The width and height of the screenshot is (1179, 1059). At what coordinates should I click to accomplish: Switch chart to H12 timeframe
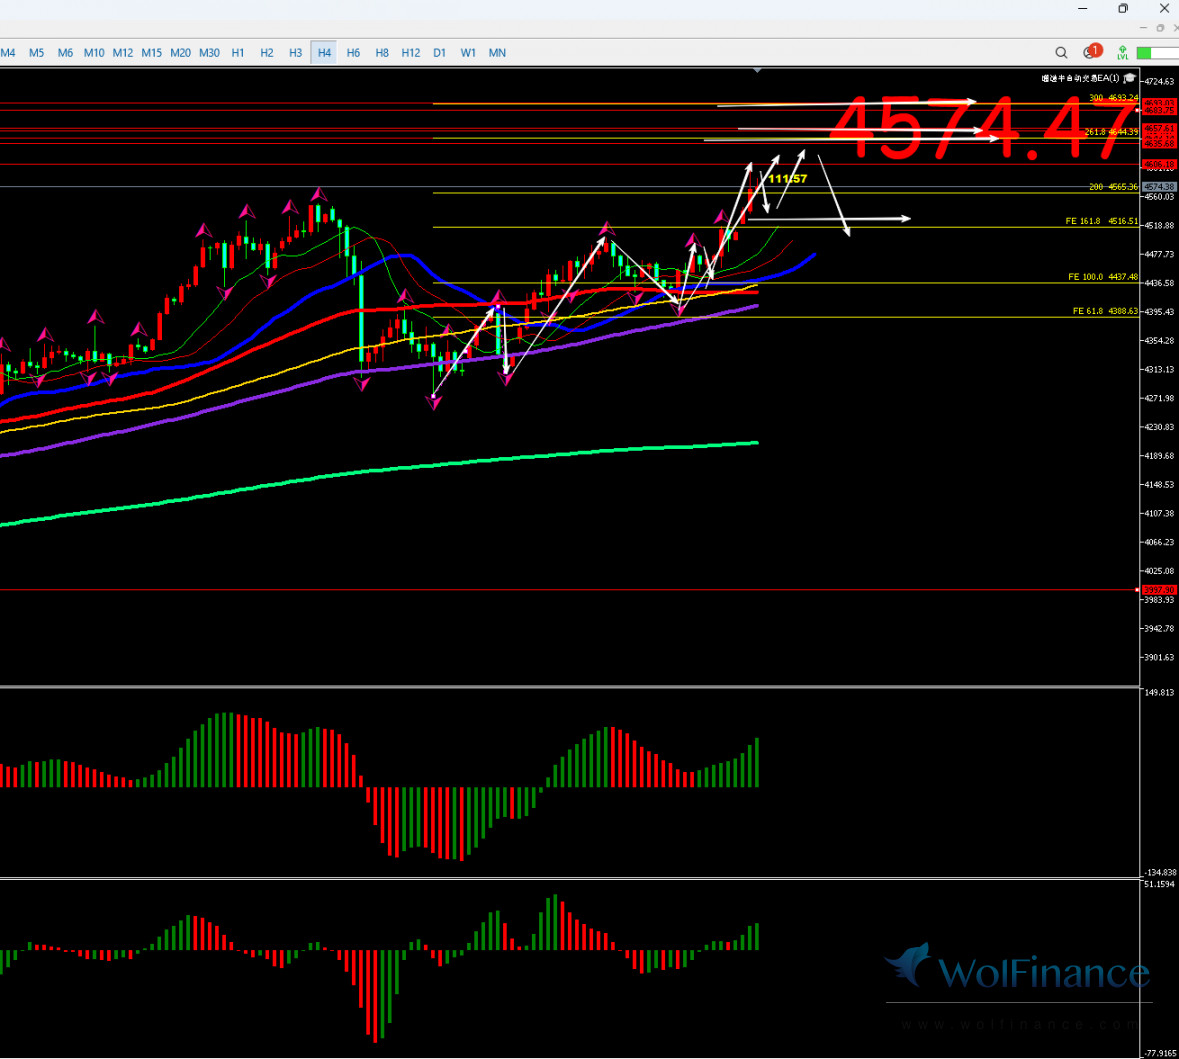point(411,53)
